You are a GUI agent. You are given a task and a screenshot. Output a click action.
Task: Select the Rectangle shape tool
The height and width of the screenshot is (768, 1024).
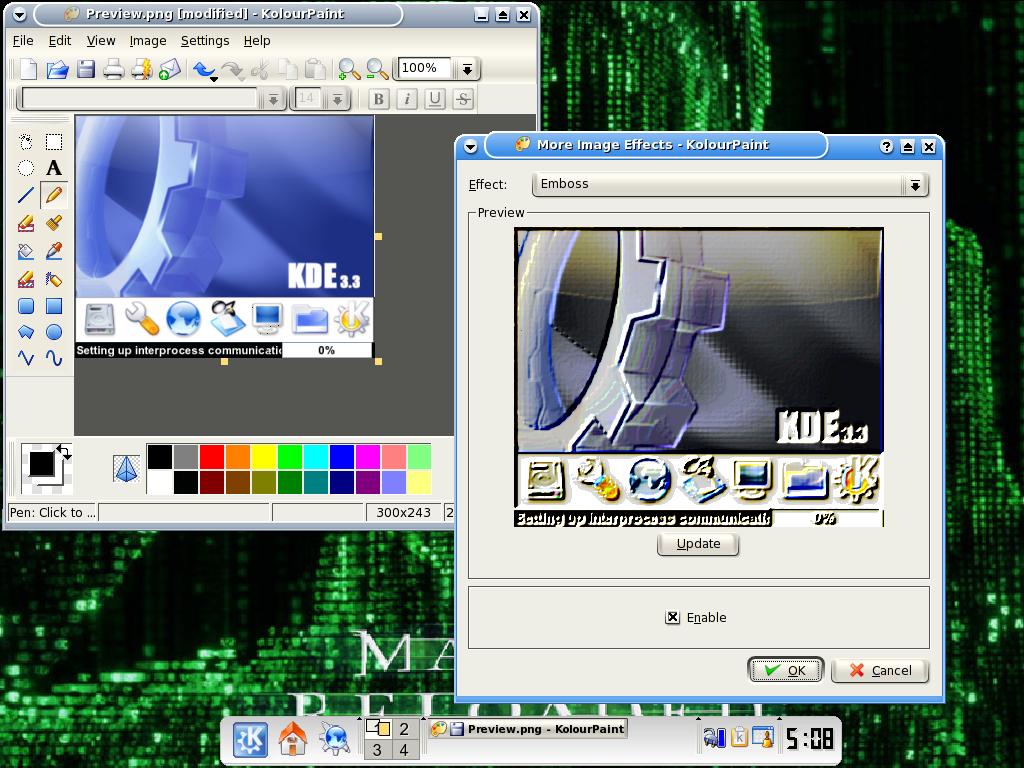point(54,306)
